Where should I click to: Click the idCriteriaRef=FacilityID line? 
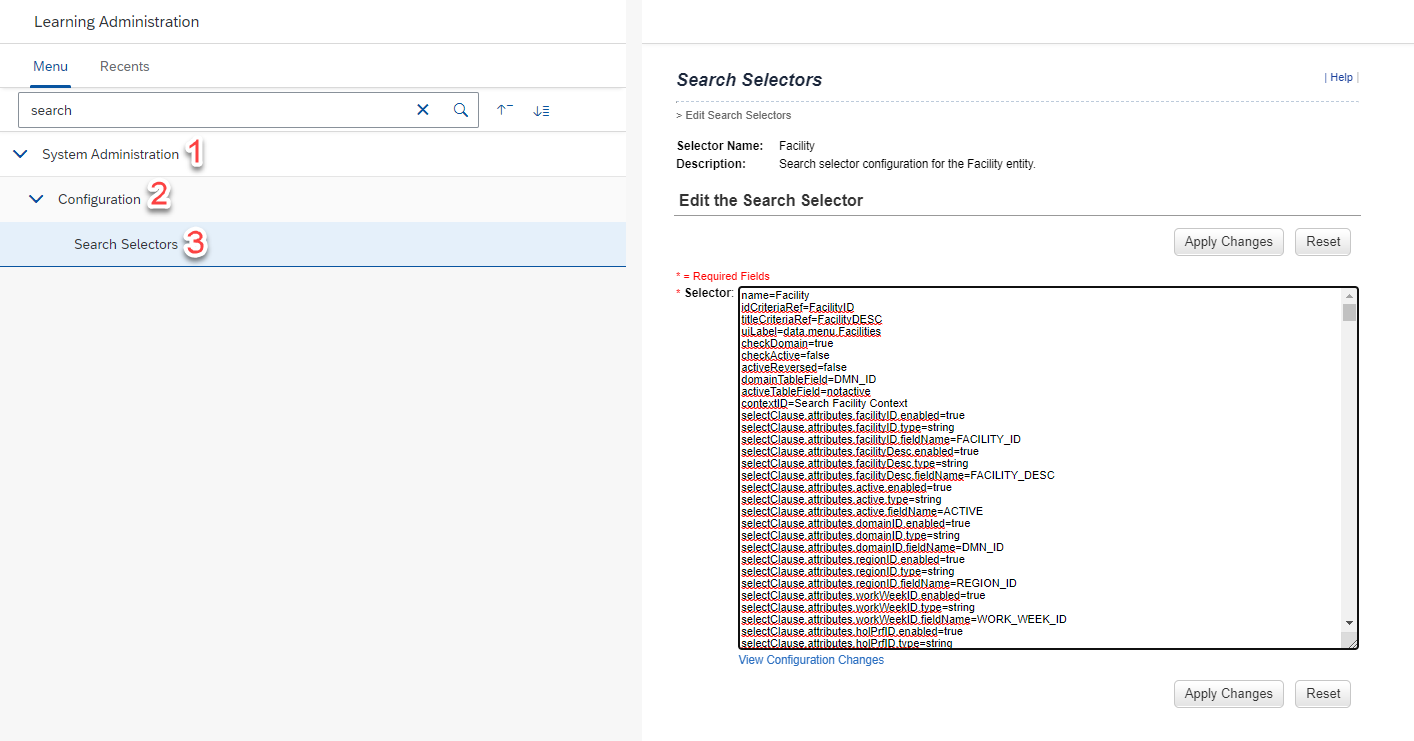pyautogui.click(x=798, y=307)
